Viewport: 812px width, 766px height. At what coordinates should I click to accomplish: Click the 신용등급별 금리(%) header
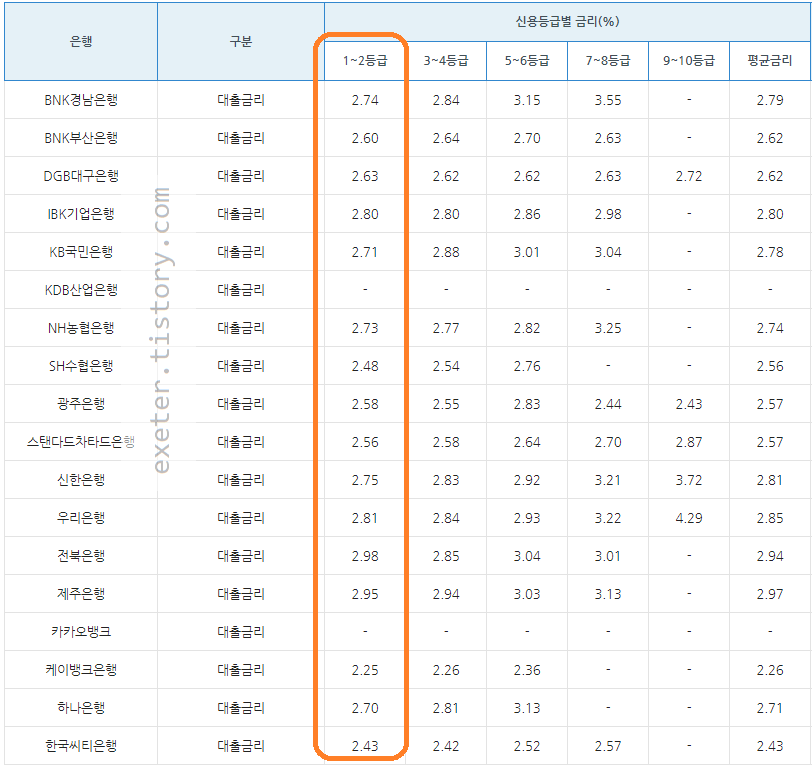(x=567, y=21)
